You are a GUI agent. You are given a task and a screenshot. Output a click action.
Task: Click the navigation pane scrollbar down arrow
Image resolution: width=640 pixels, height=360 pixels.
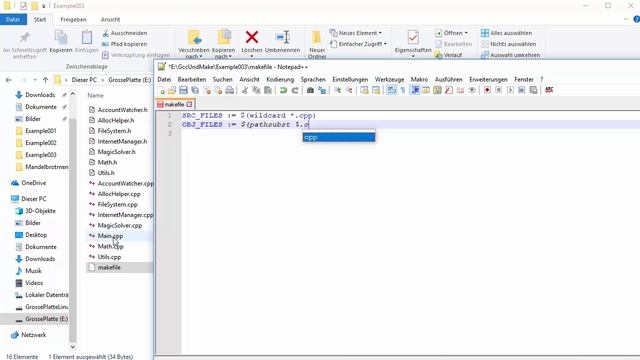73,347
